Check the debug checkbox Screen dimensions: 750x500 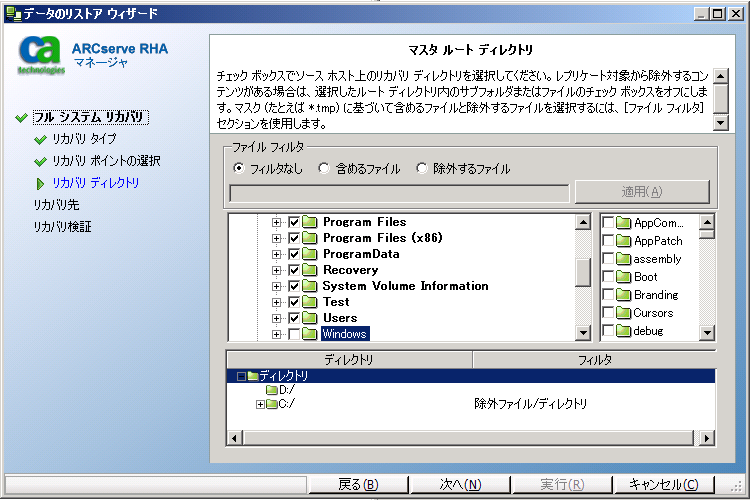[x=608, y=331]
